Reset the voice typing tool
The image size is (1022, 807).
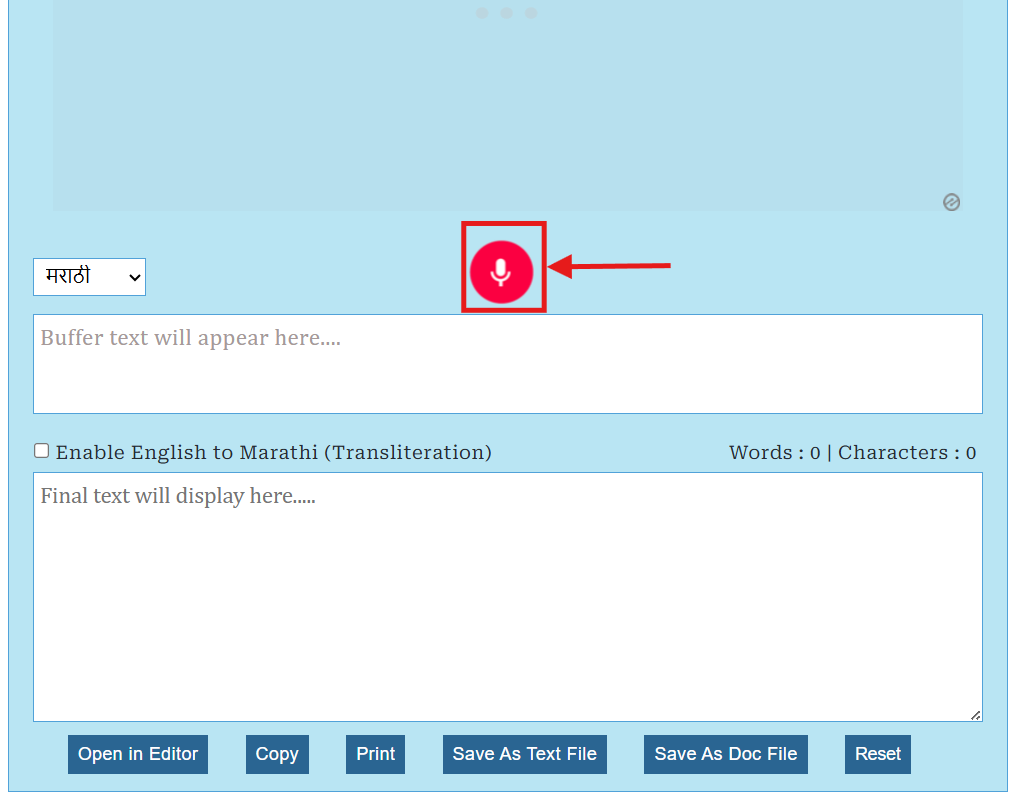pyautogui.click(x=877, y=754)
